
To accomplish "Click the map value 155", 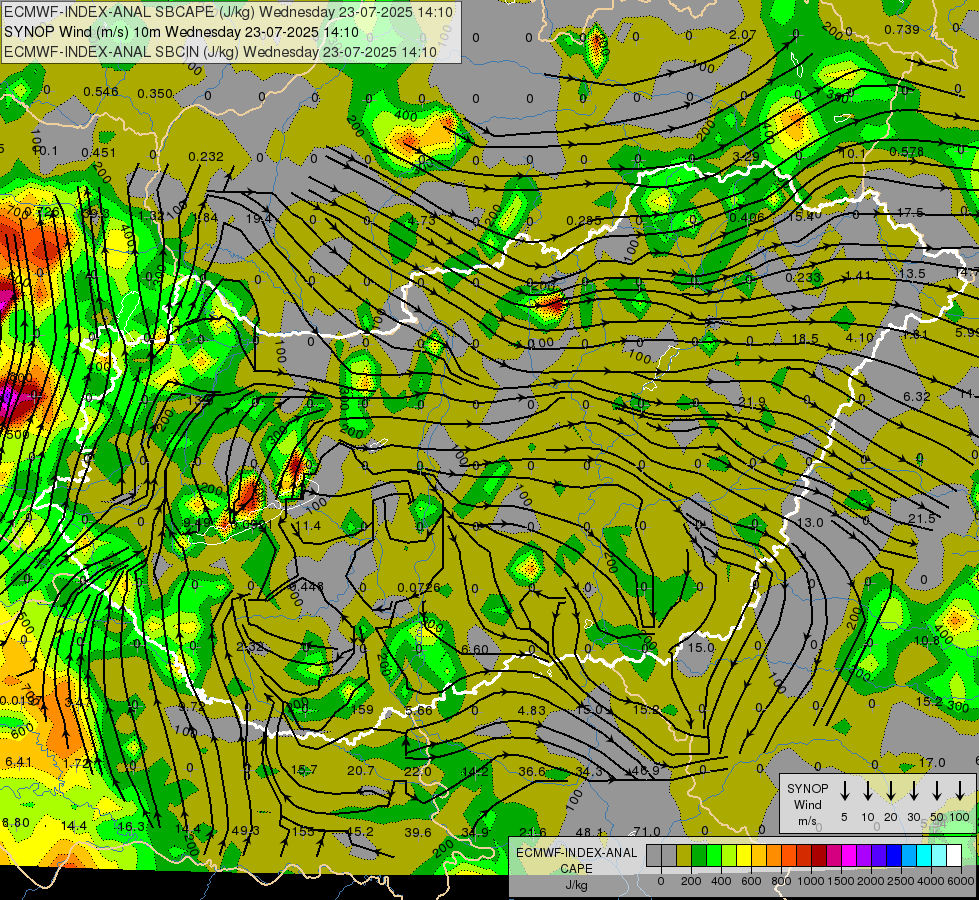I will pyautogui.click(x=303, y=831).
